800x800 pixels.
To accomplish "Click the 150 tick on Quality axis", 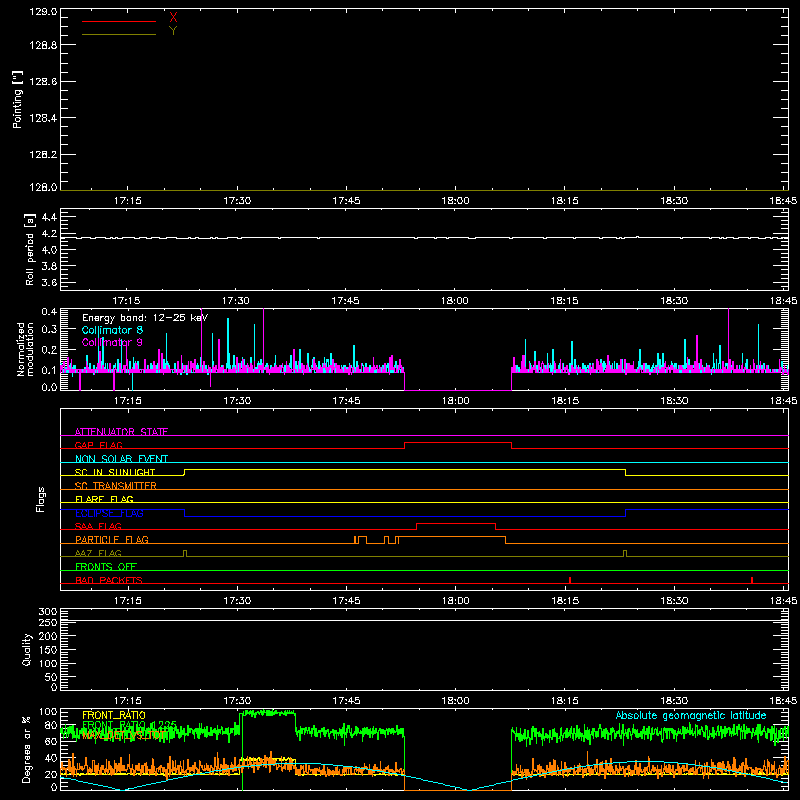I will pos(47,650).
